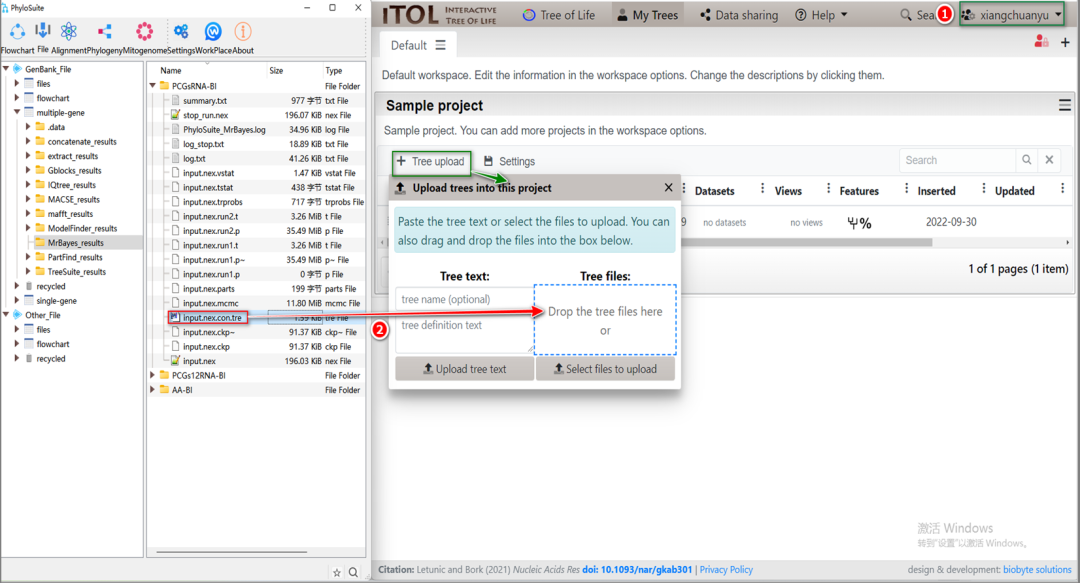Close the Upload trees dialog
This screenshot has width=1080, height=583.
point(668,187)
